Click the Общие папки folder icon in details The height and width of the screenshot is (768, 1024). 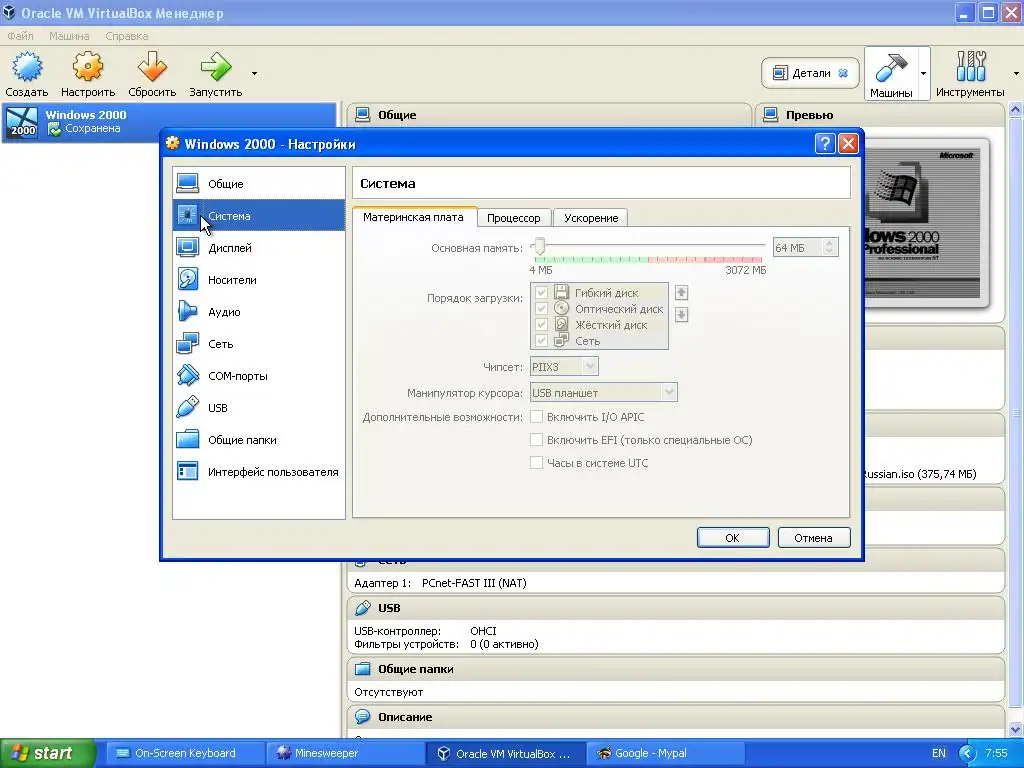[x=362, y=669]
